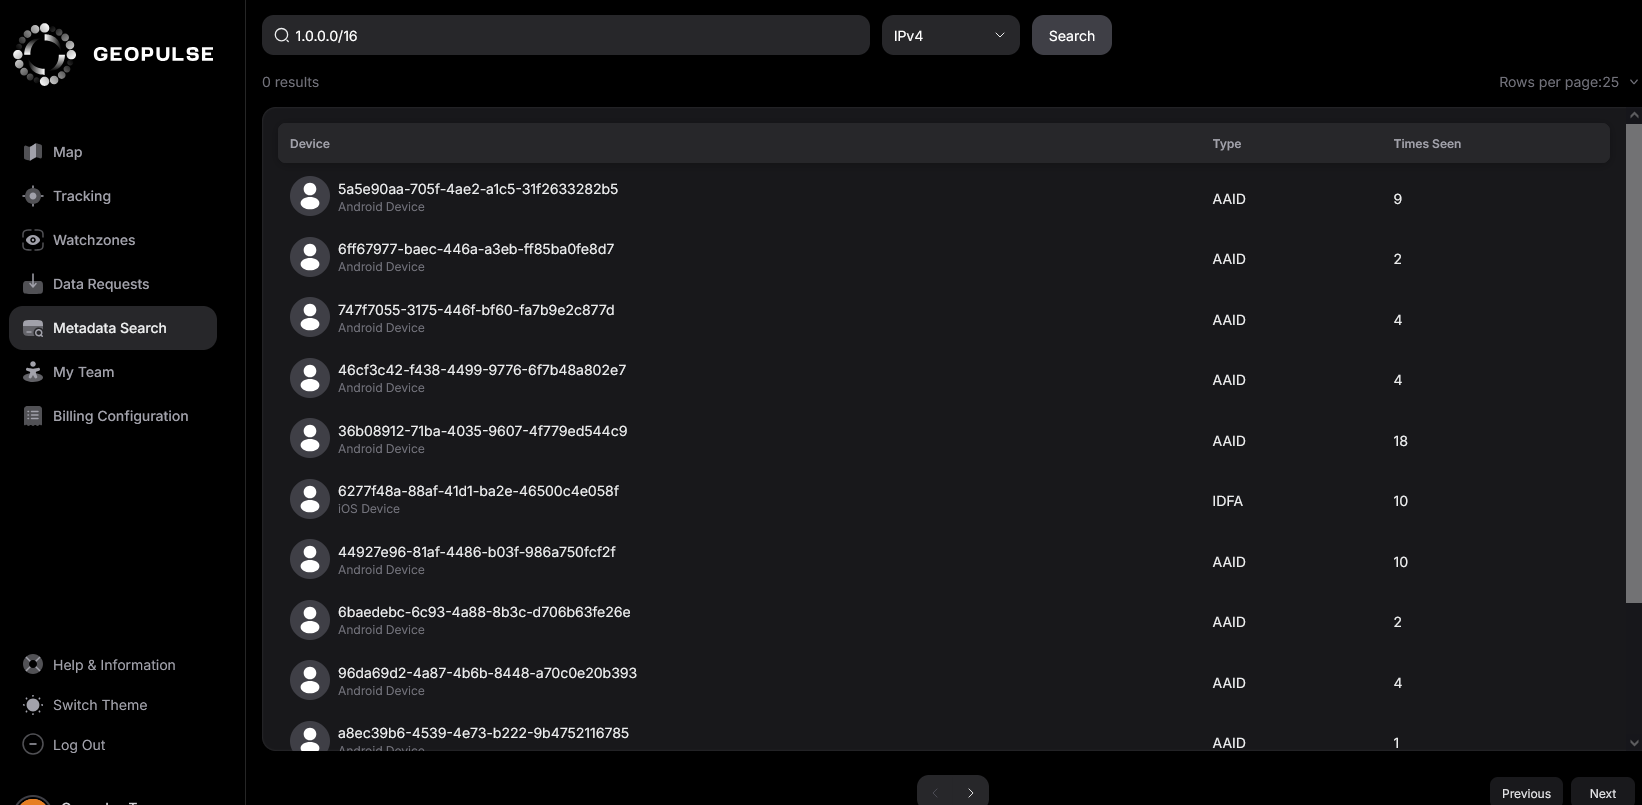Click the Log Out icon

33,745
